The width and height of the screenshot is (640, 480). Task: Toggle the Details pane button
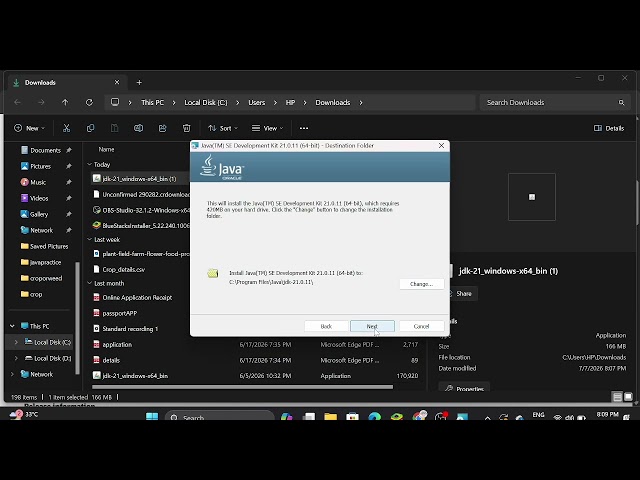click(609, 128)
